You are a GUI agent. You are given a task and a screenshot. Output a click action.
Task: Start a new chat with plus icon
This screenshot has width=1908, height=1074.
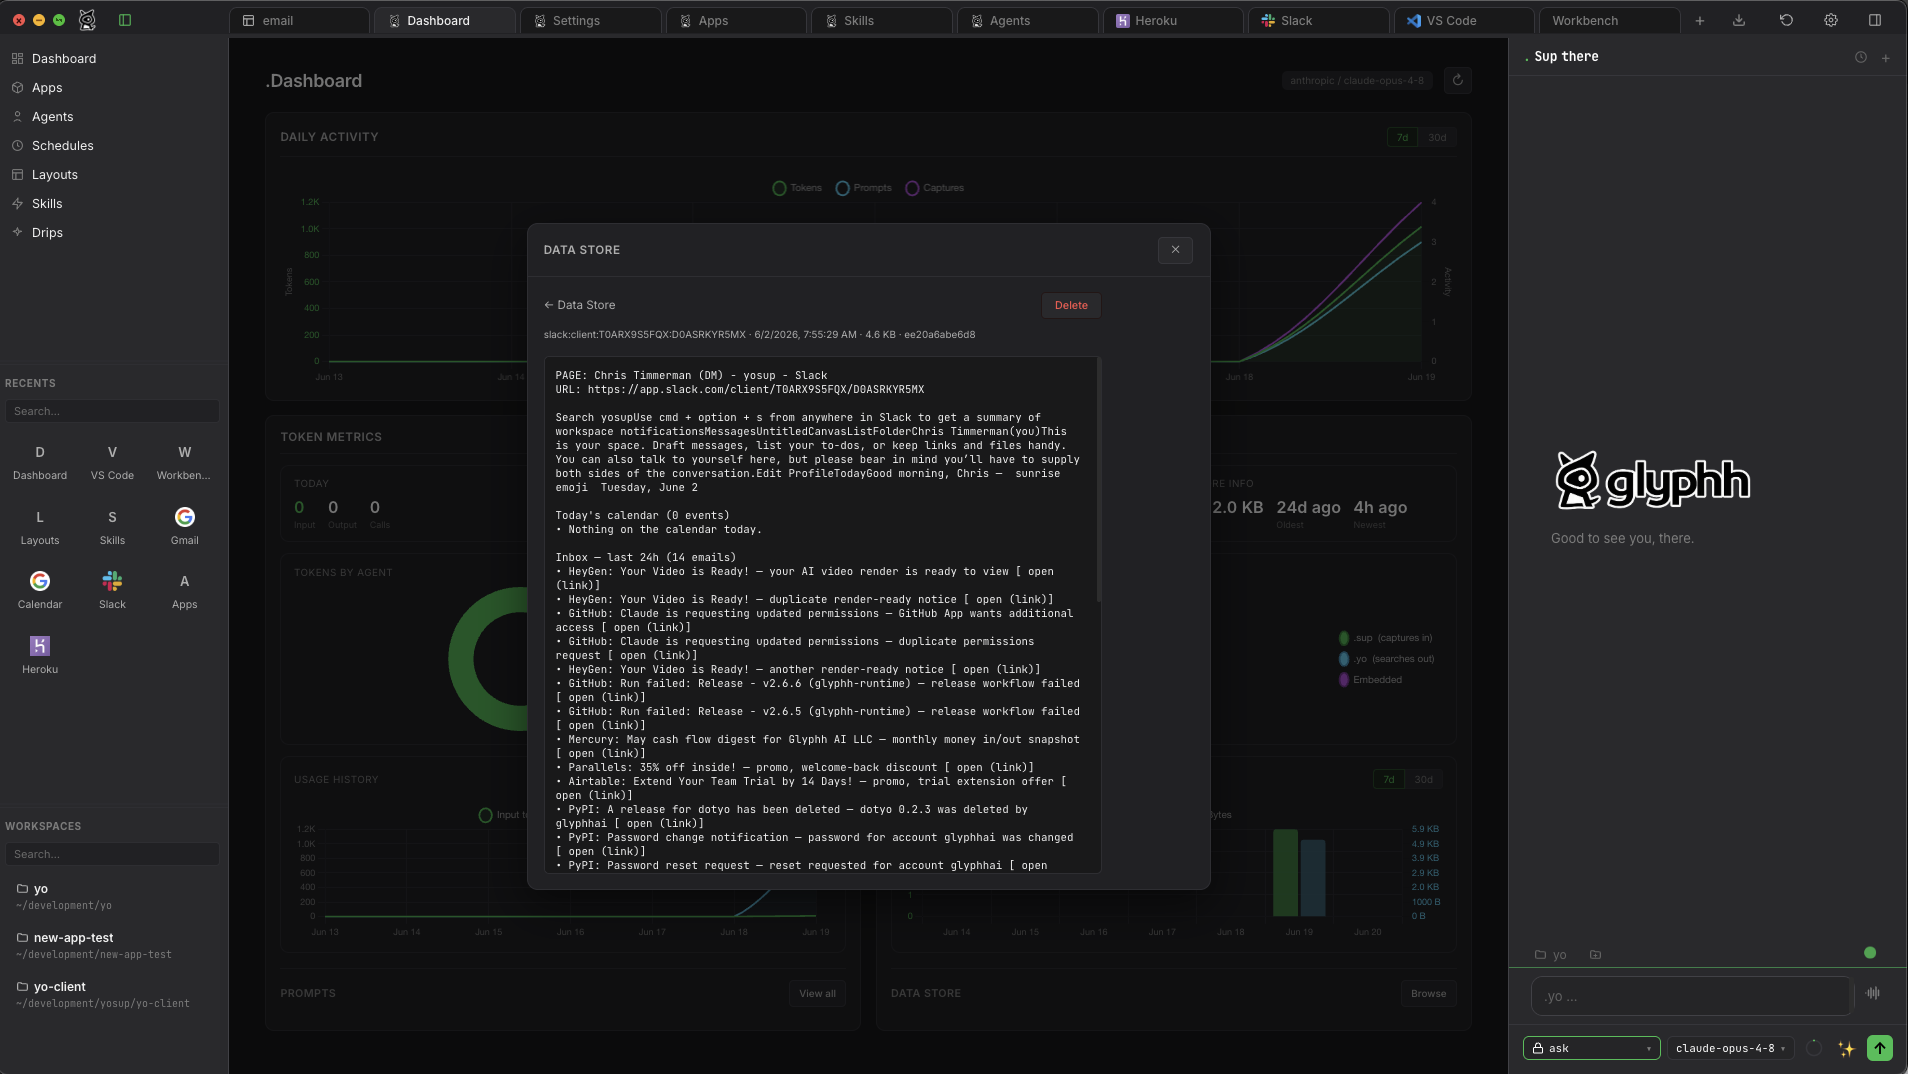tap(1886, 58)
